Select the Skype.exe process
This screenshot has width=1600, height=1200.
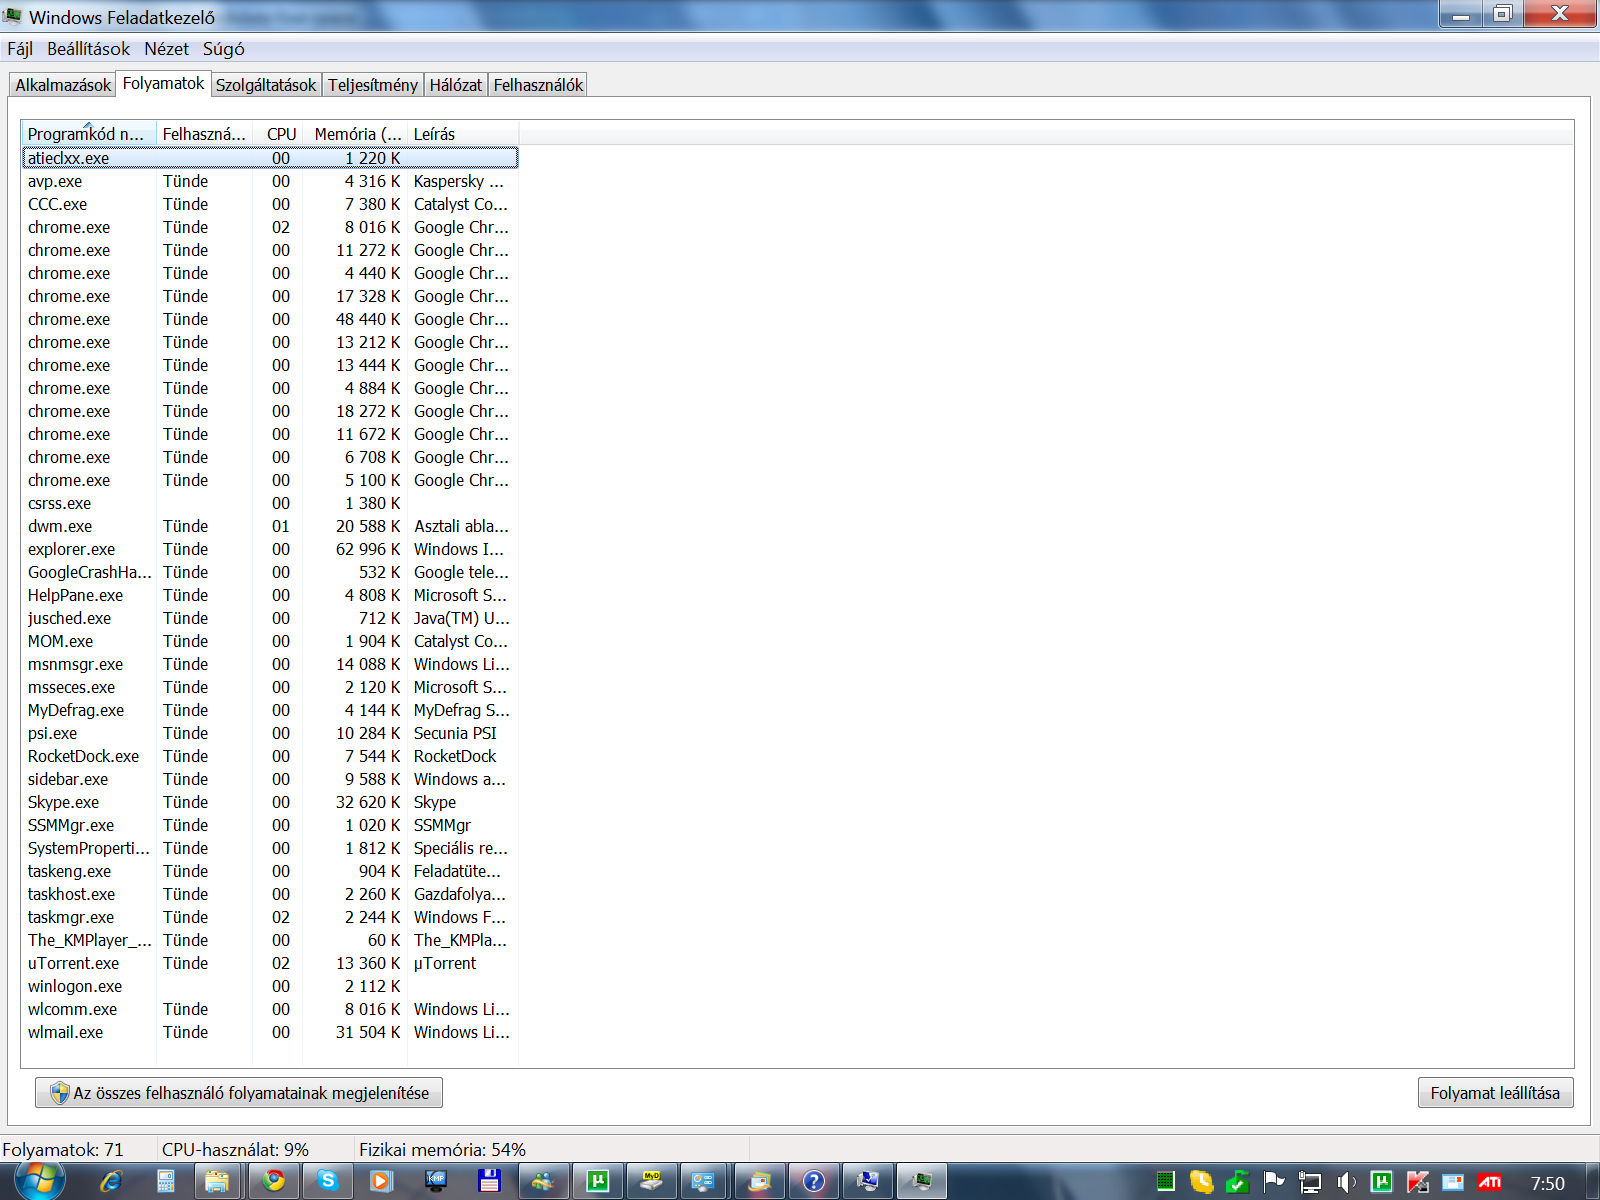[x=270, y=802]
